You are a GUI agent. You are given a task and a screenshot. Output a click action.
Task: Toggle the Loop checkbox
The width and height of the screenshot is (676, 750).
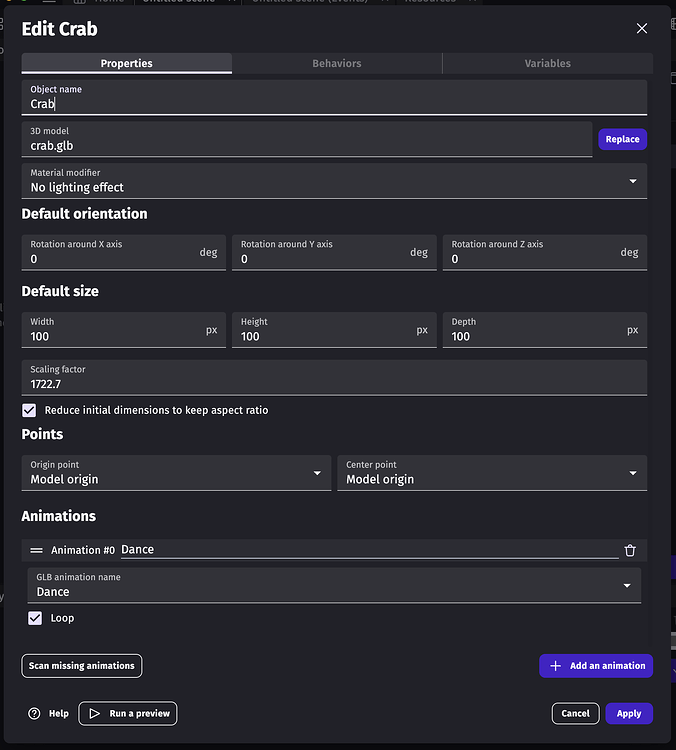pyautogui.click(x=35, y=618)
